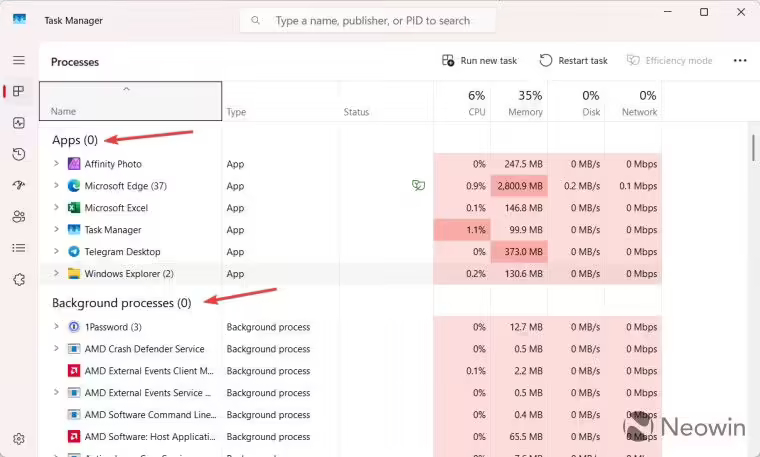
Task: Open App history from sidebar
Action: [18, 154]
